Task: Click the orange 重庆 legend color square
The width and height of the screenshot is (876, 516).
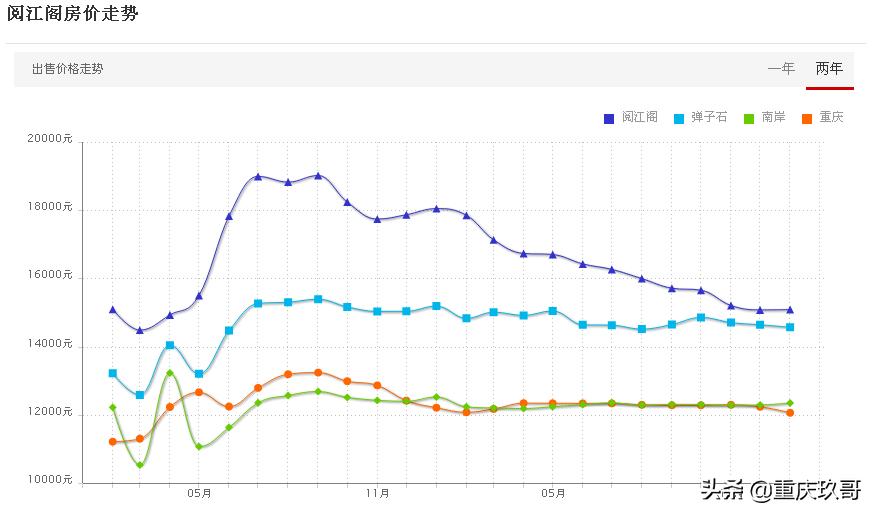Action: click(807, 118)
